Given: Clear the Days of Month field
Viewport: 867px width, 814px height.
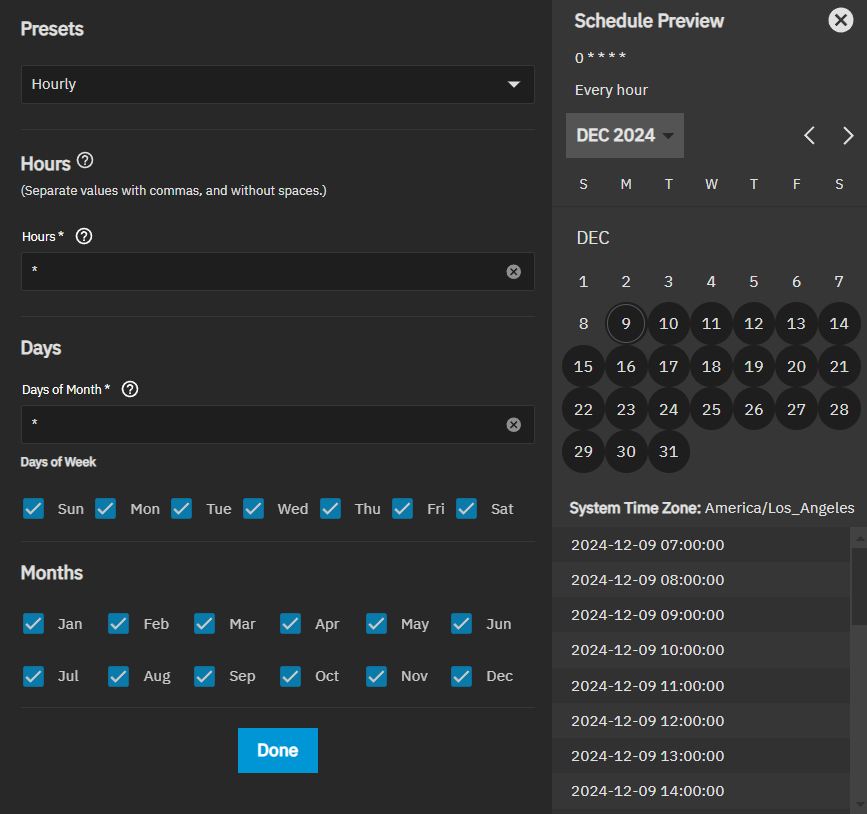Looking at the screenshot, I should tap(513, 424).
